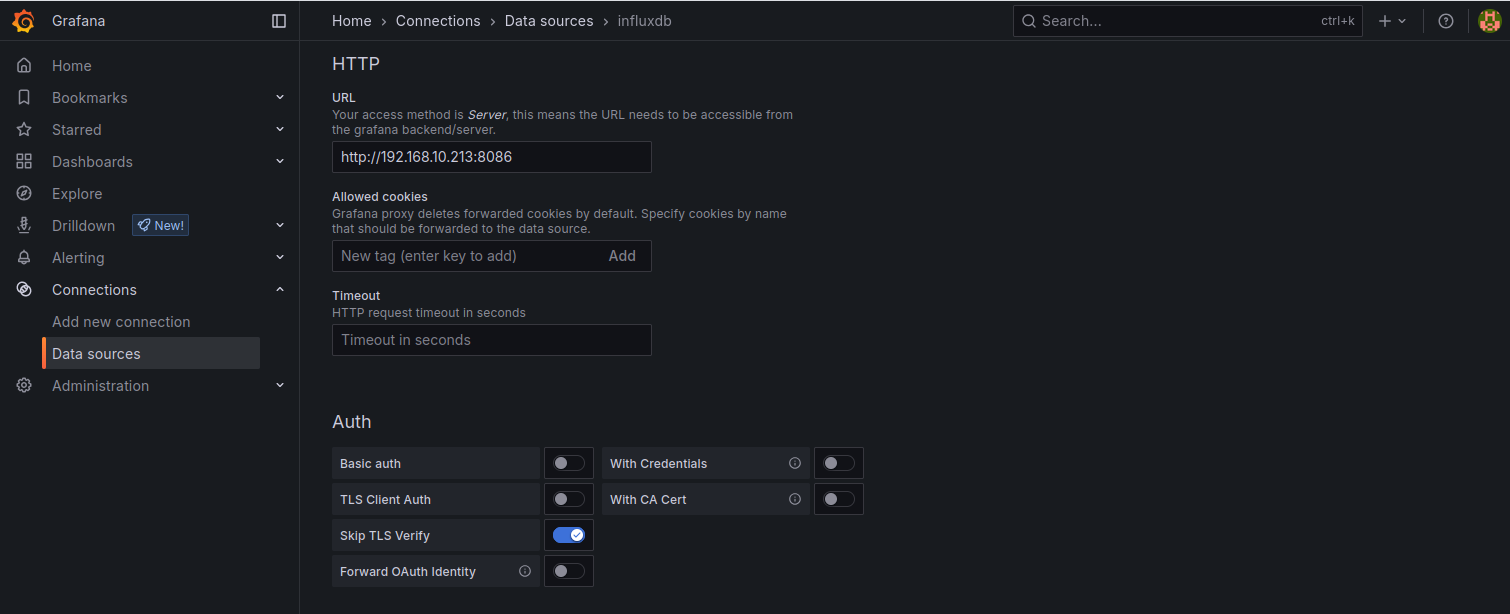The height and width of the screenshot is (614, 1510).
Task: Click the Drilldown icon in sidebar
Action: pyautogui.click(x=24, y=226)
